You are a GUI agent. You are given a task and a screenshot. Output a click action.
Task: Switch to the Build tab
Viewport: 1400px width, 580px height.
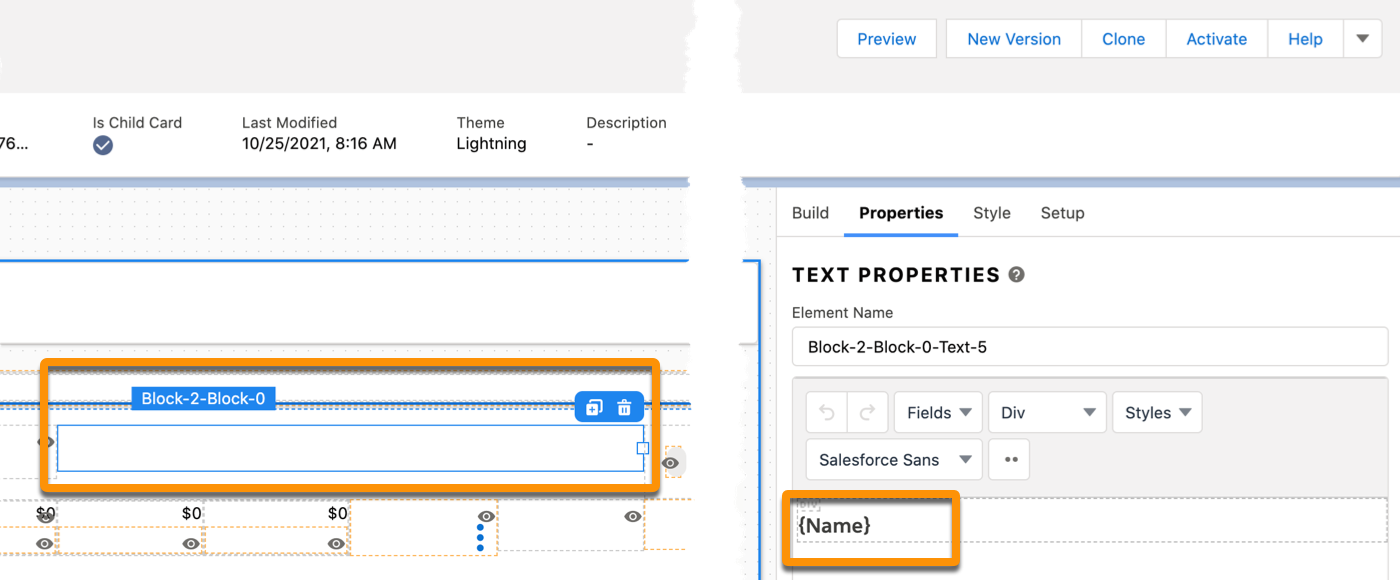coord(810,213)
